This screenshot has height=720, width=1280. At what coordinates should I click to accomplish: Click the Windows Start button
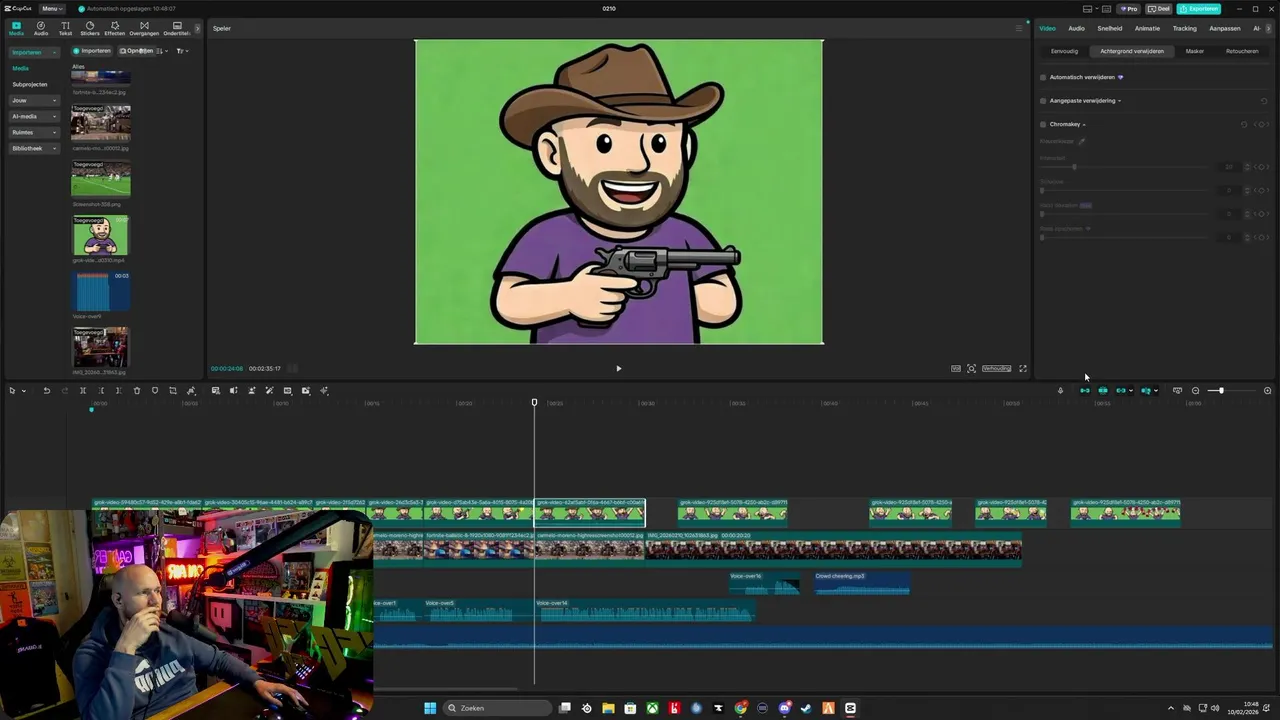click(x=430, y=708)
